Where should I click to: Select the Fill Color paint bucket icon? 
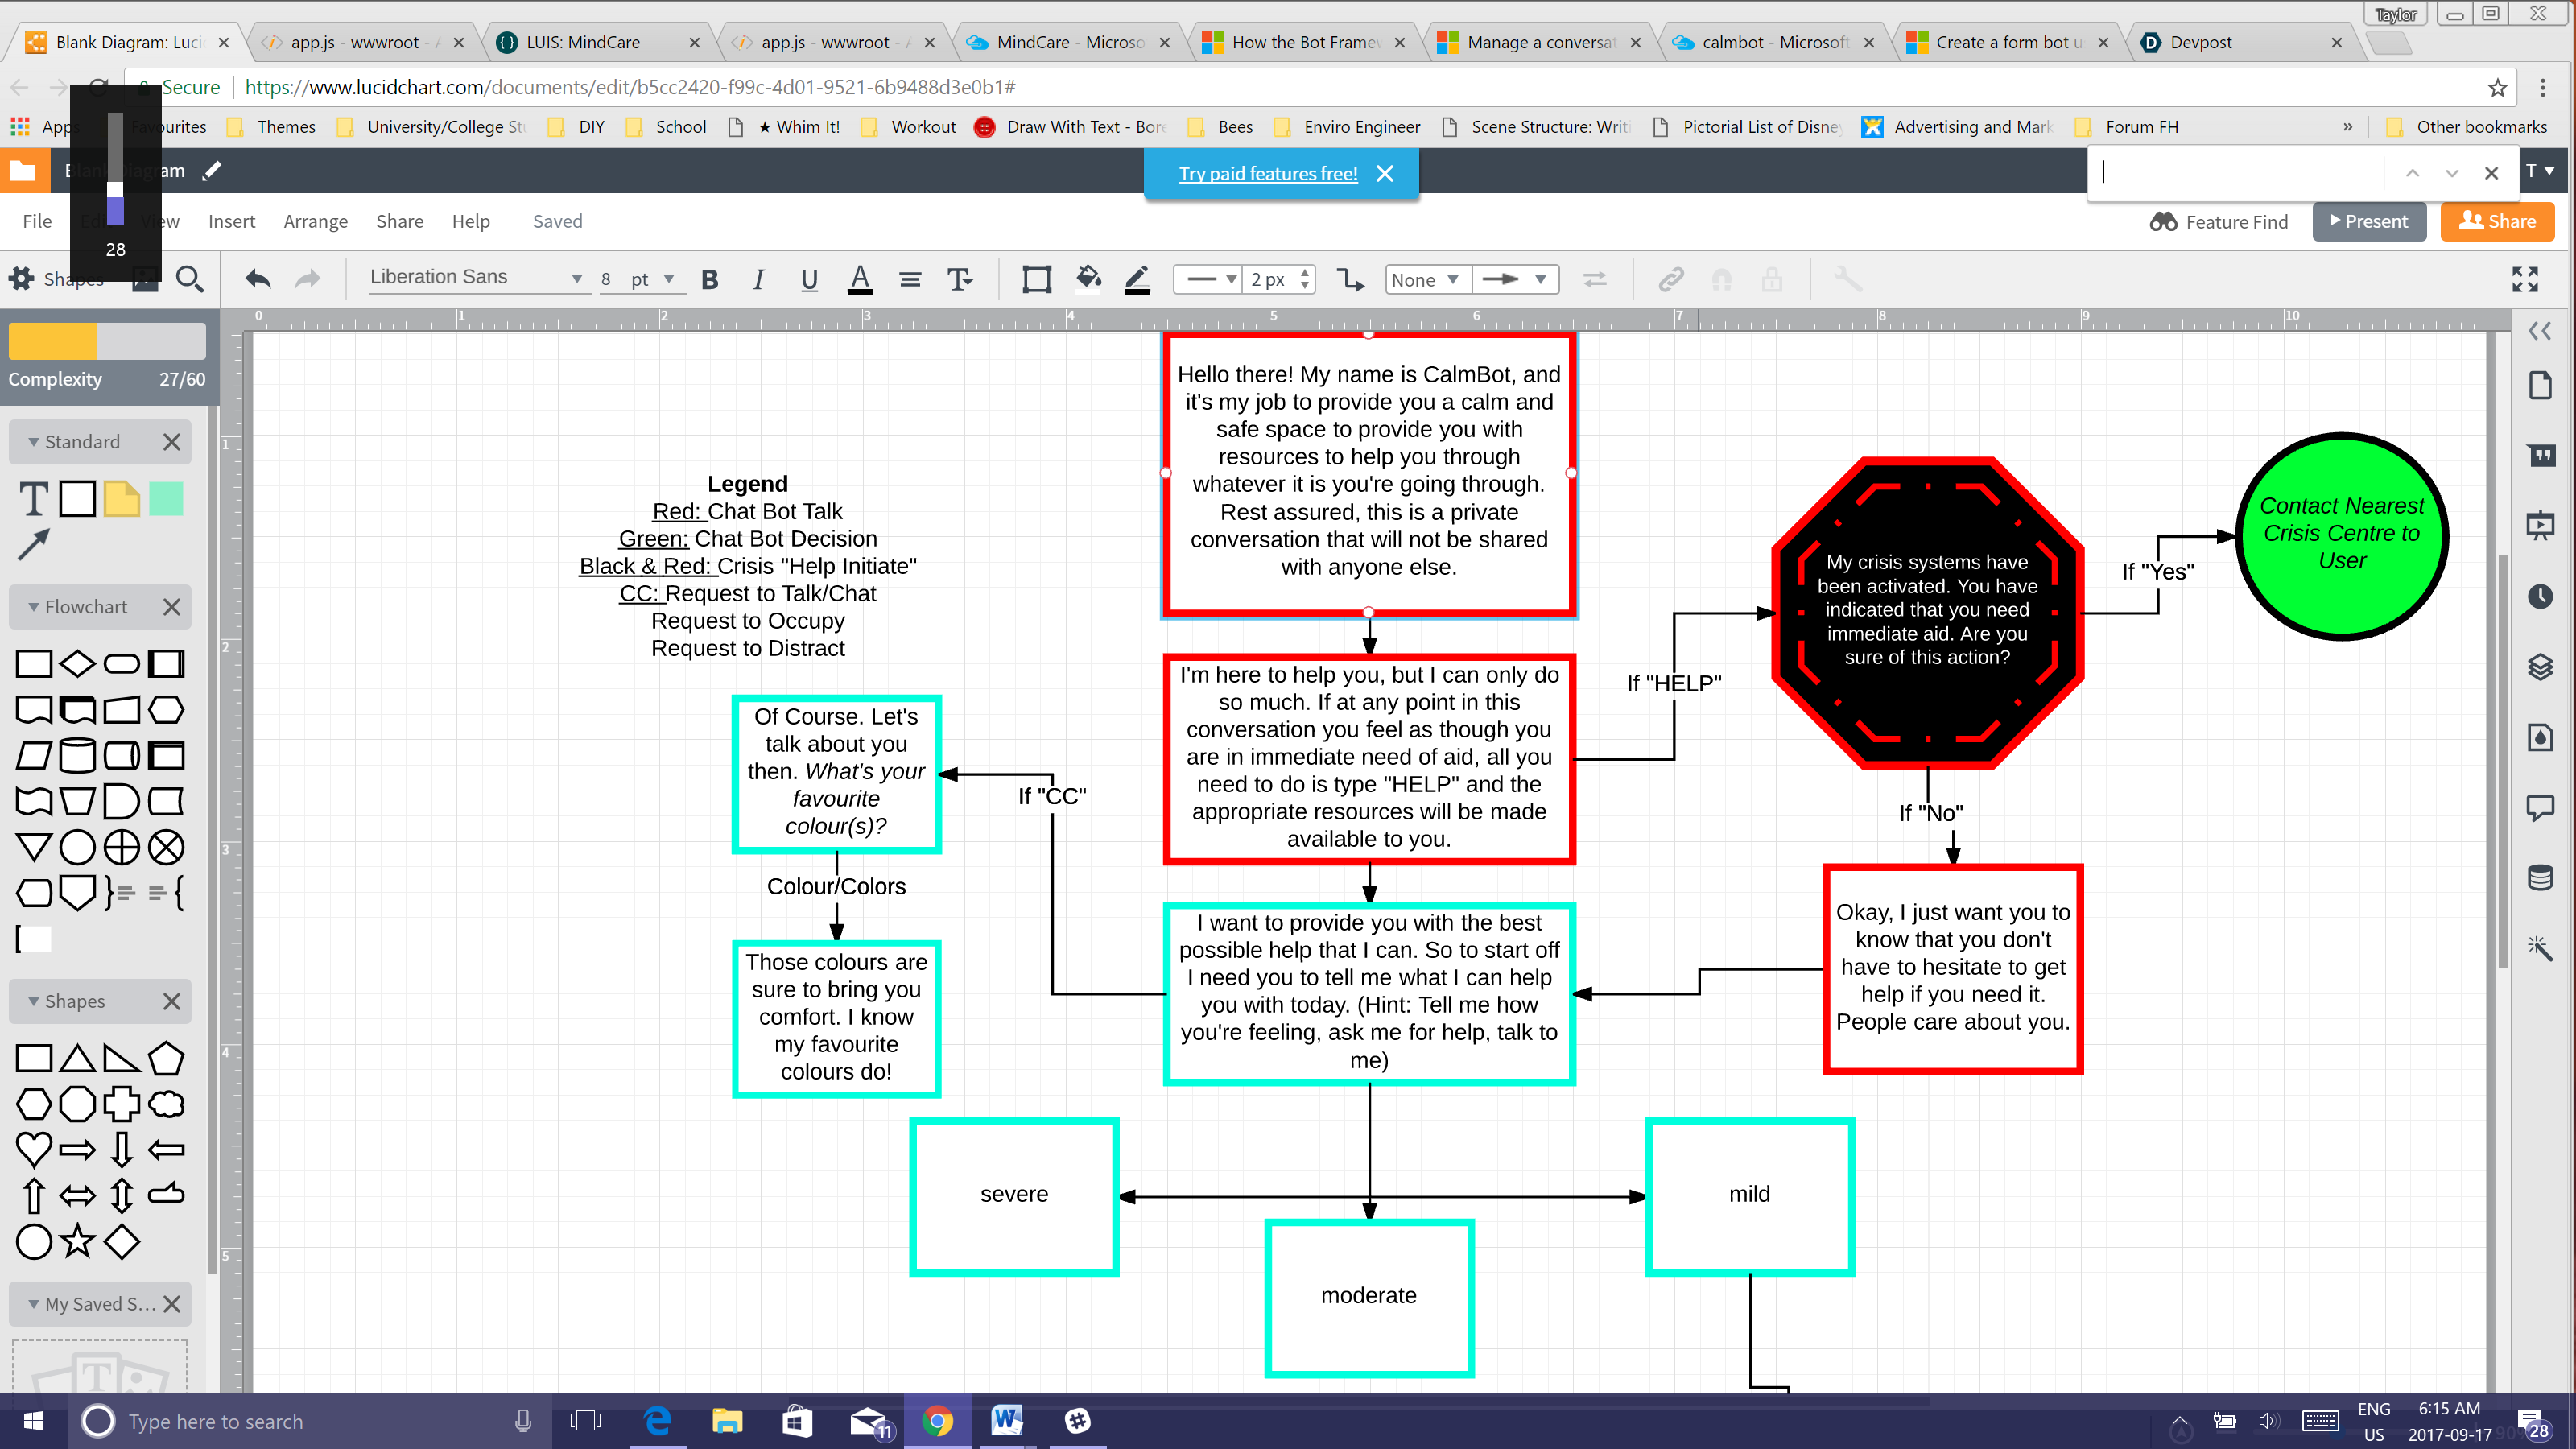coord(1088,279)
